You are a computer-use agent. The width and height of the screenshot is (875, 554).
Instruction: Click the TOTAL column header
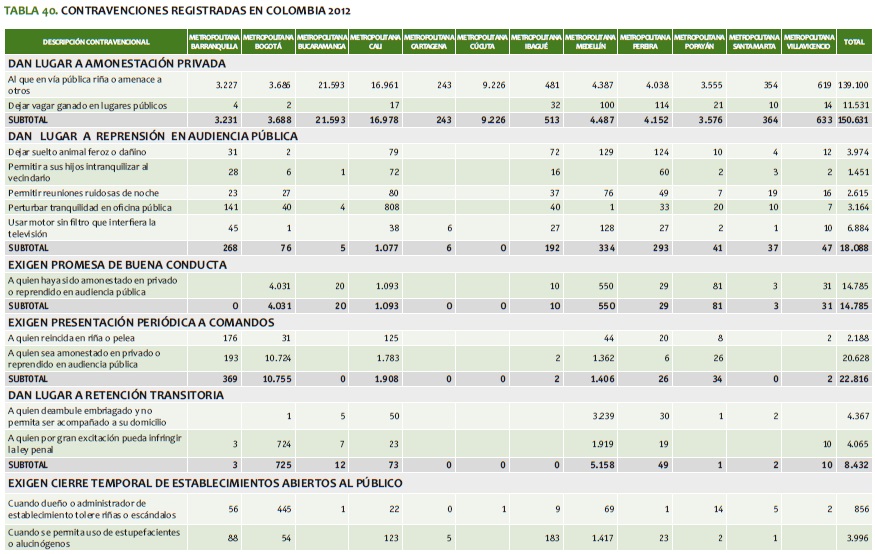tap(854, 42)
